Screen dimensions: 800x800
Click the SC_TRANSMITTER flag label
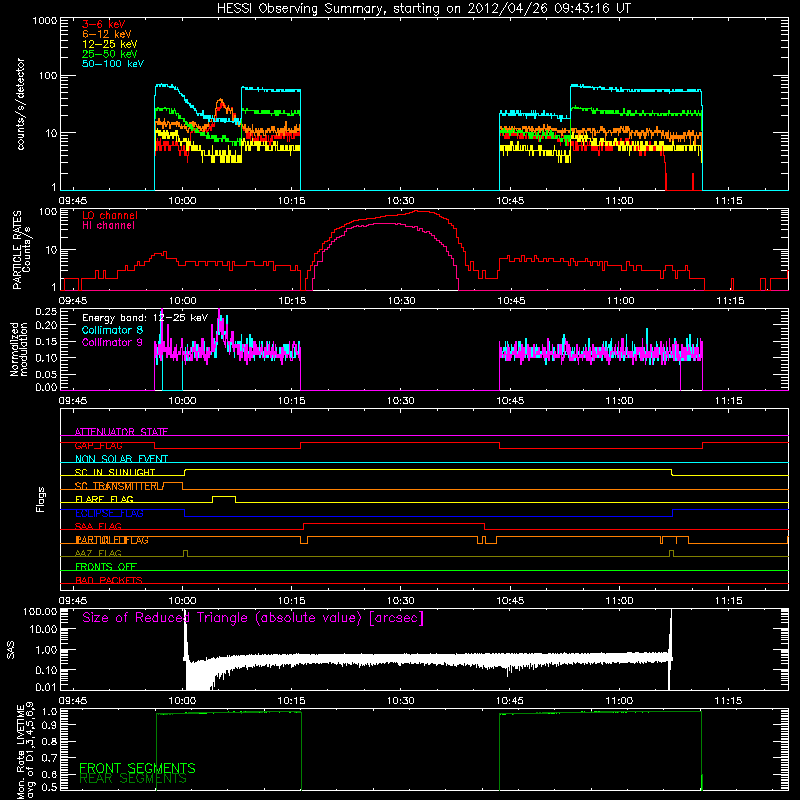[x=118, y=486]
